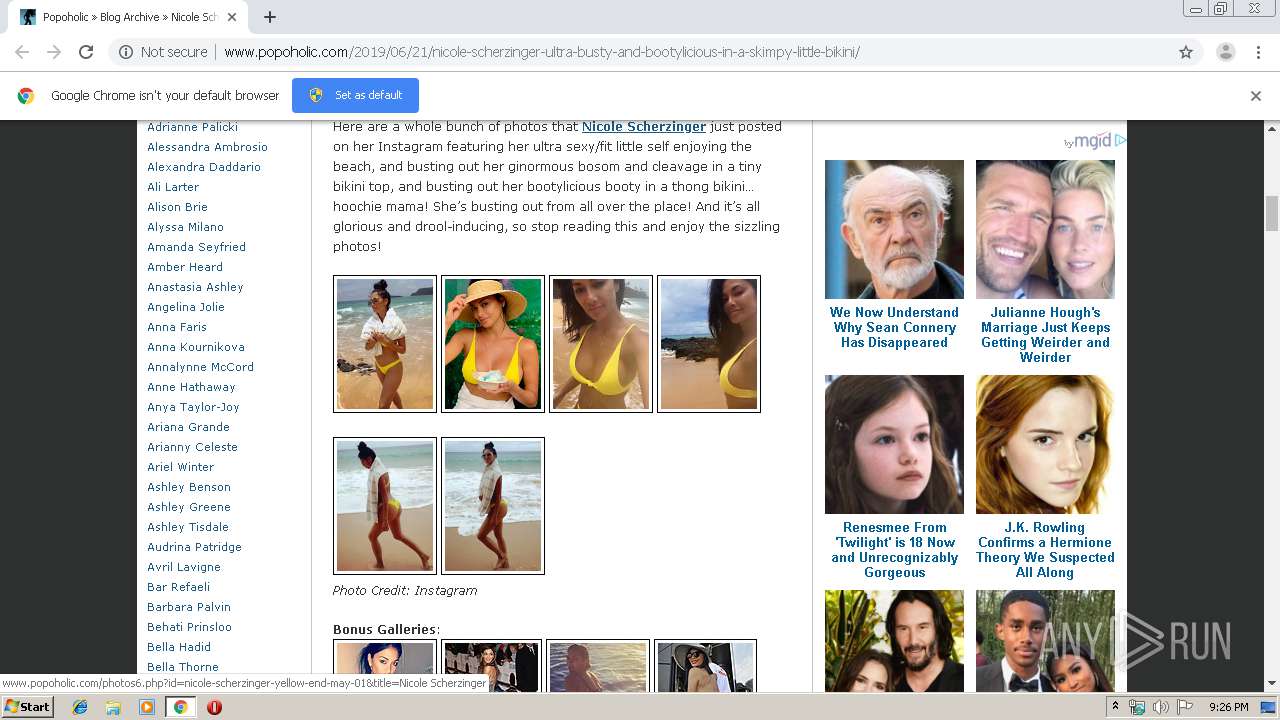The width and height of the screenshot is (1280, 720).
Task: Open the file explorer taskbar icon
Action: tap(113, 707)
